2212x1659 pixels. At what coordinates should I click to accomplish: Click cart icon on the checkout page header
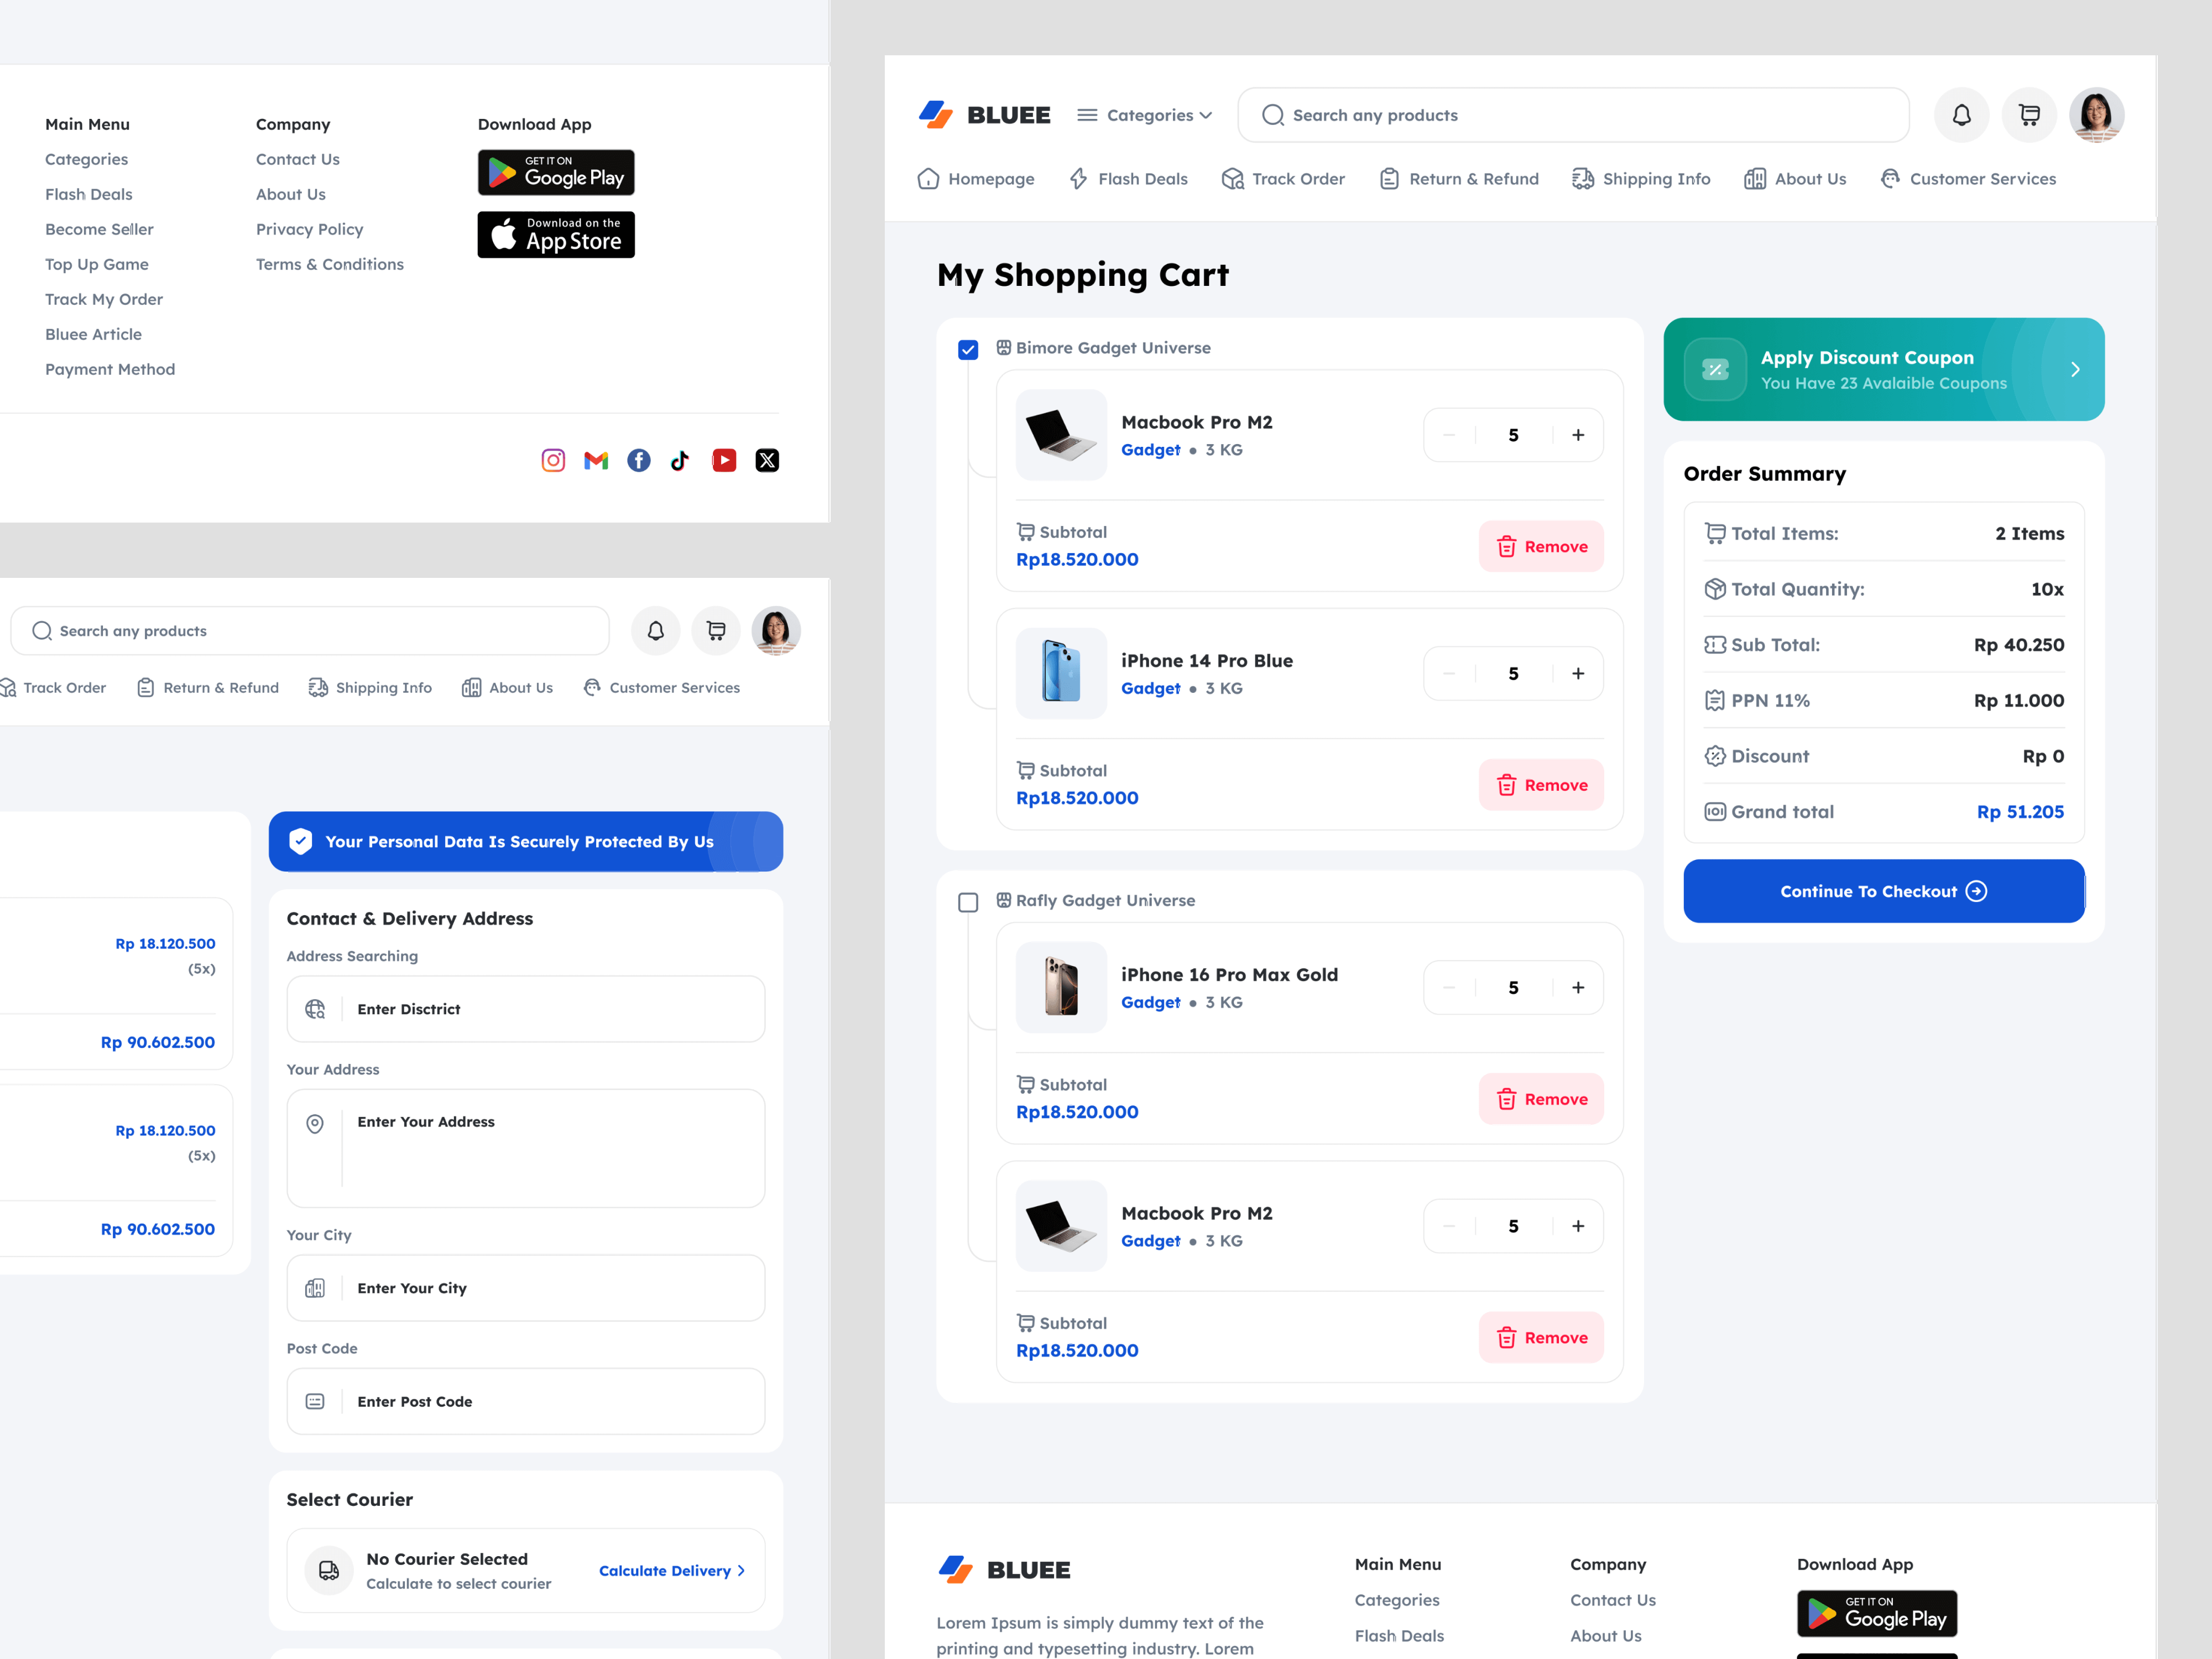[x=716, y=631]
